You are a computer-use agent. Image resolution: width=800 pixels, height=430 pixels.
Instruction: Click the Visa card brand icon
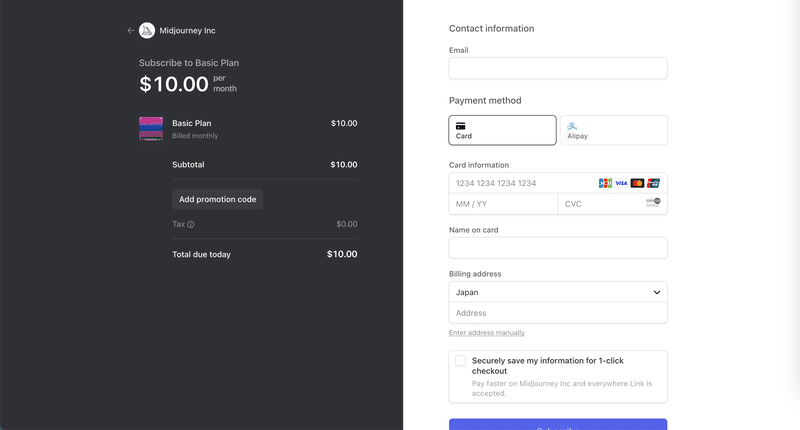click(621, 183)
